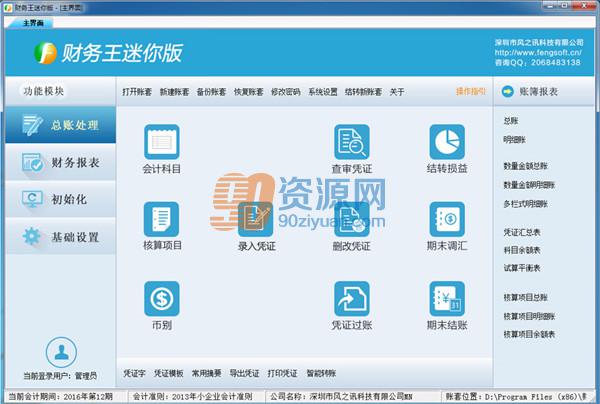600x404 pixels.
Task: Open the 币别 dollar icon
Action: point(161,299)
